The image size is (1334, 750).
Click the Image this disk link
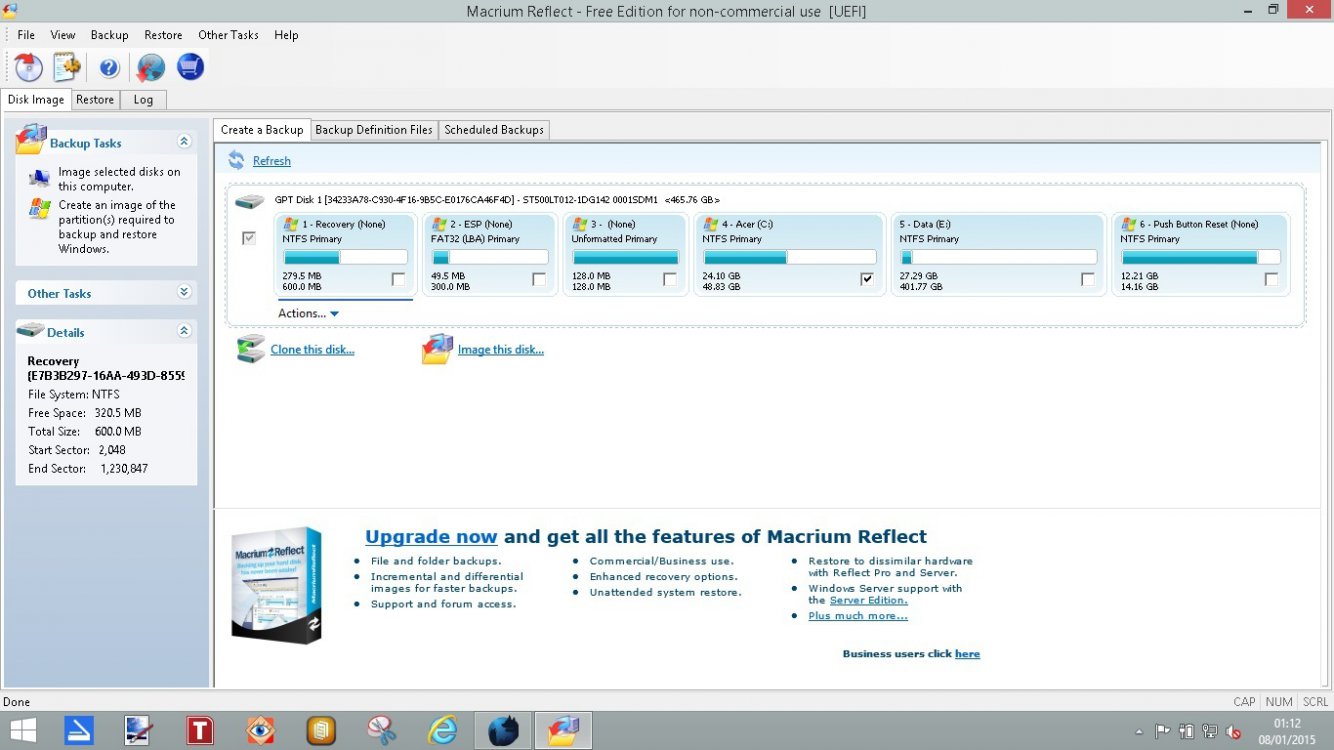tap(501, 350)
